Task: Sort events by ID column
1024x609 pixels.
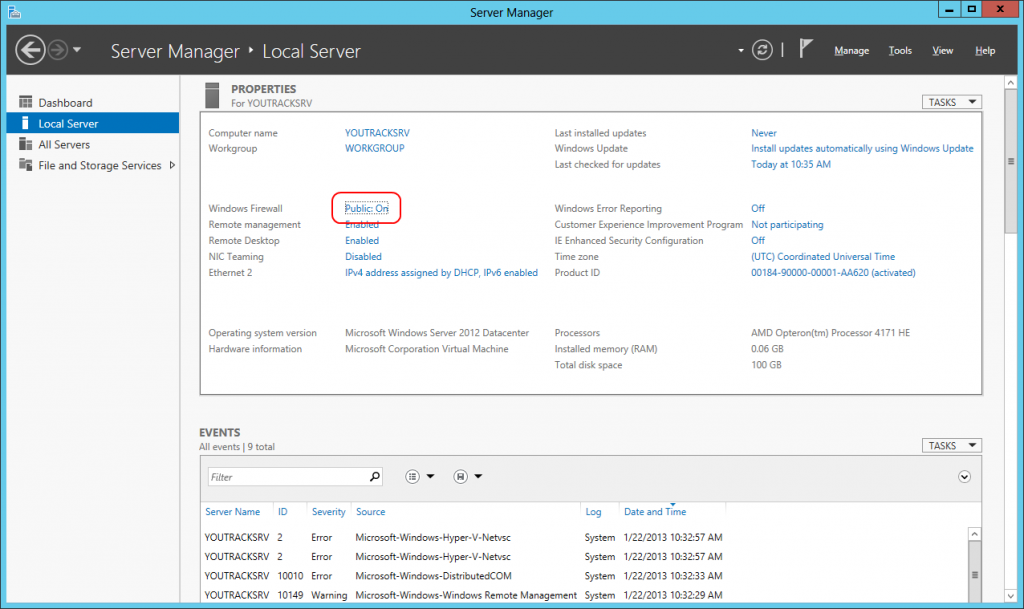Action: pyautogui.click(x=282, y=512)
